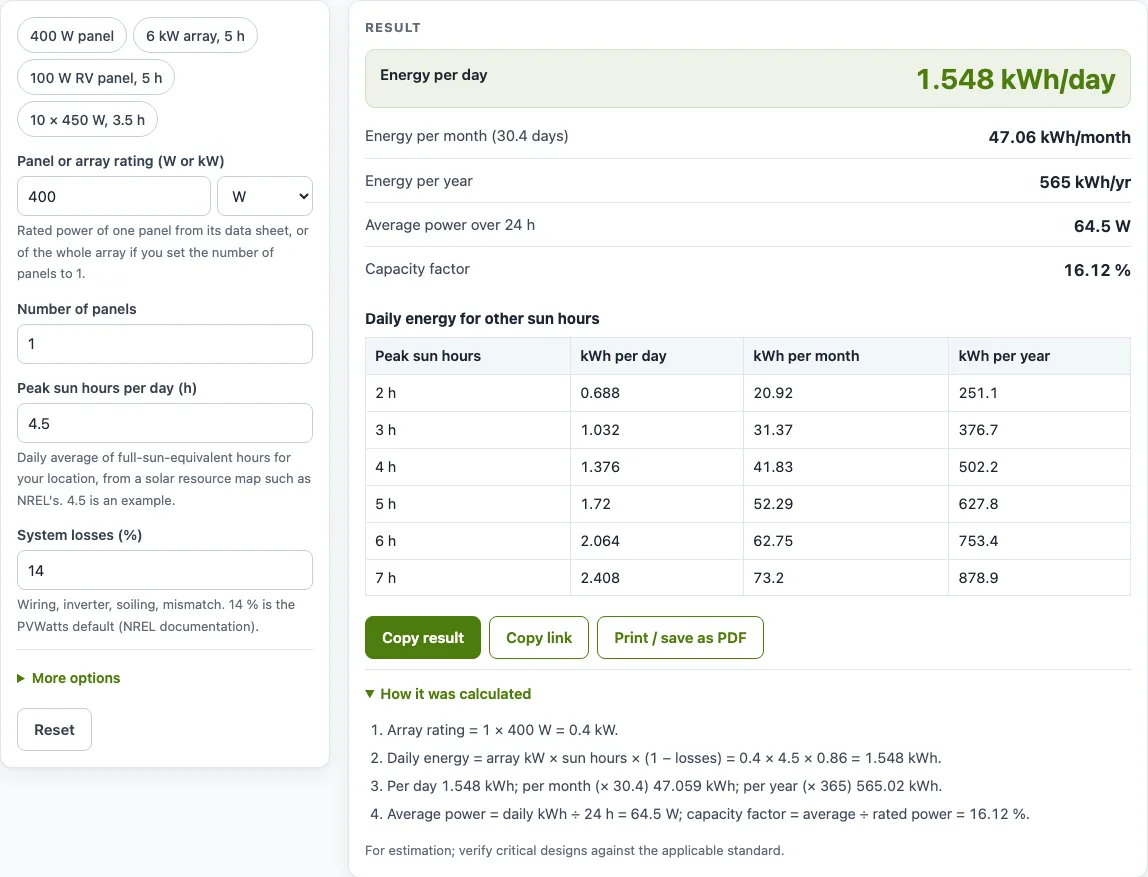Click the panel rating input field
Screen dimensions: 1148x877
click(114, 196)
